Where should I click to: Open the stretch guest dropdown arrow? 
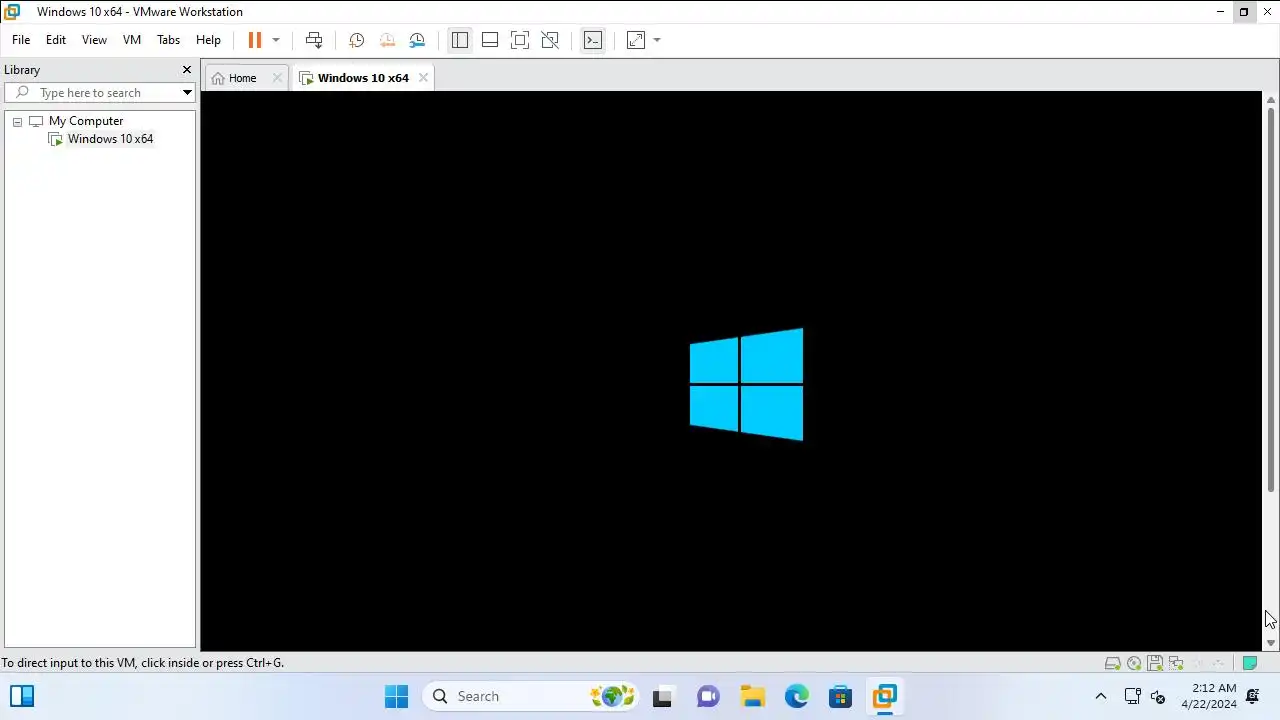pyautogui.click(x=657, y=40)
